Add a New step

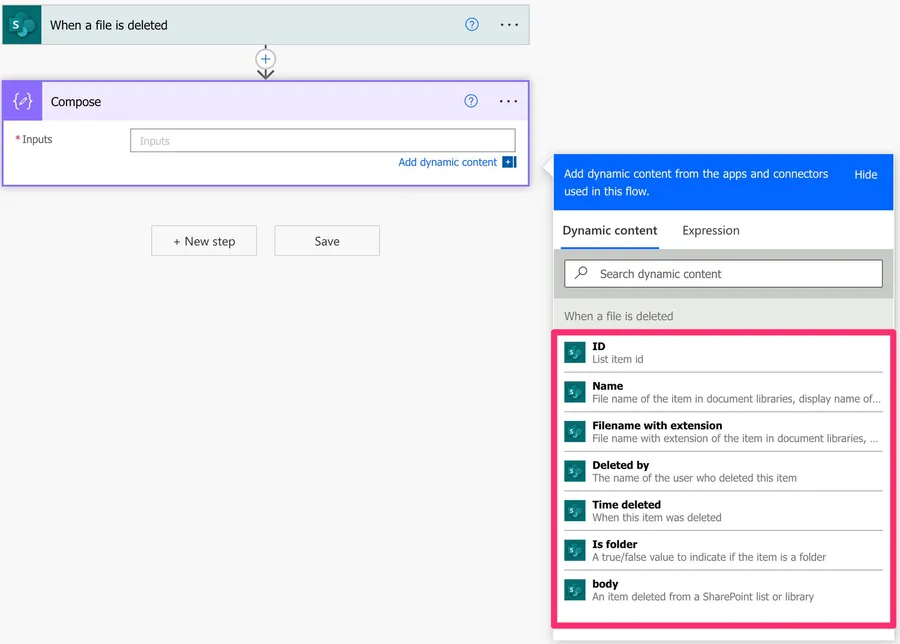[x=204, y=241]
